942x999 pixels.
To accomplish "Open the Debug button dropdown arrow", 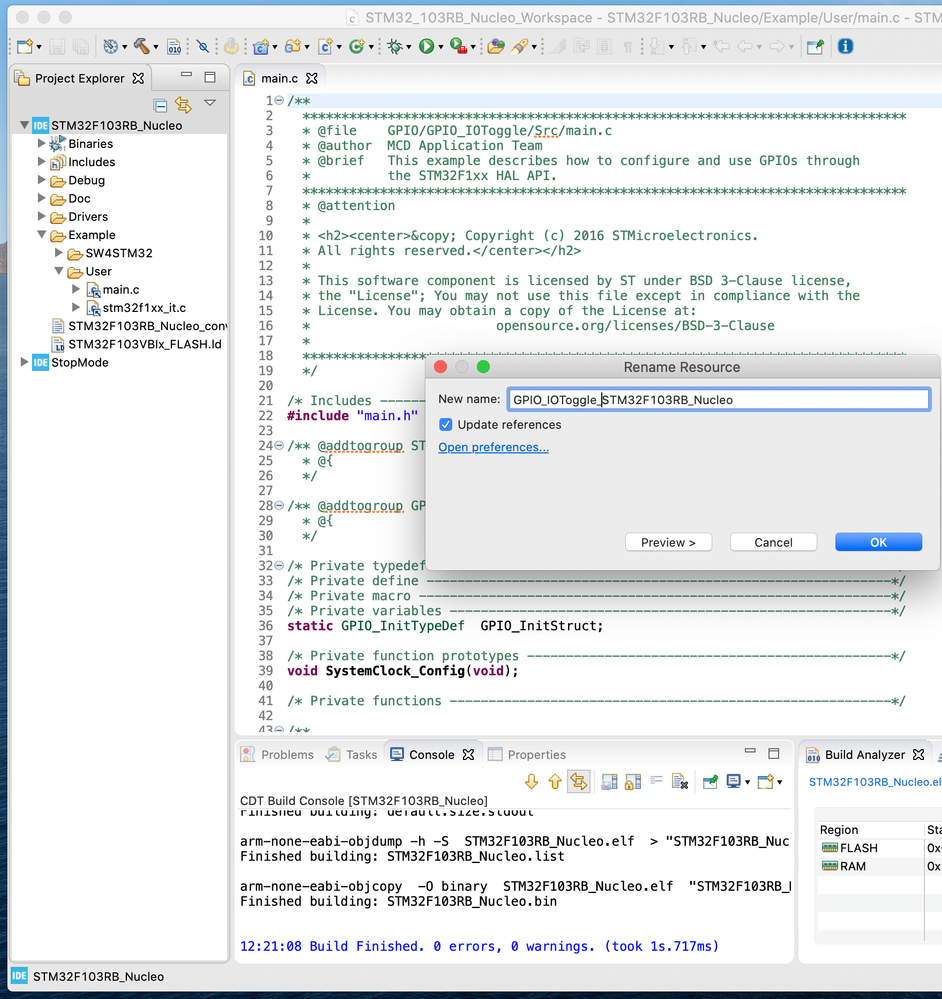I will [x=409, y=47].
